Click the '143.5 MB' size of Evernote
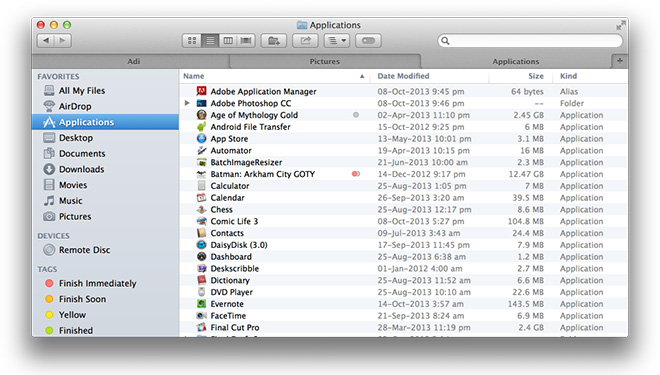 point(525,304)
